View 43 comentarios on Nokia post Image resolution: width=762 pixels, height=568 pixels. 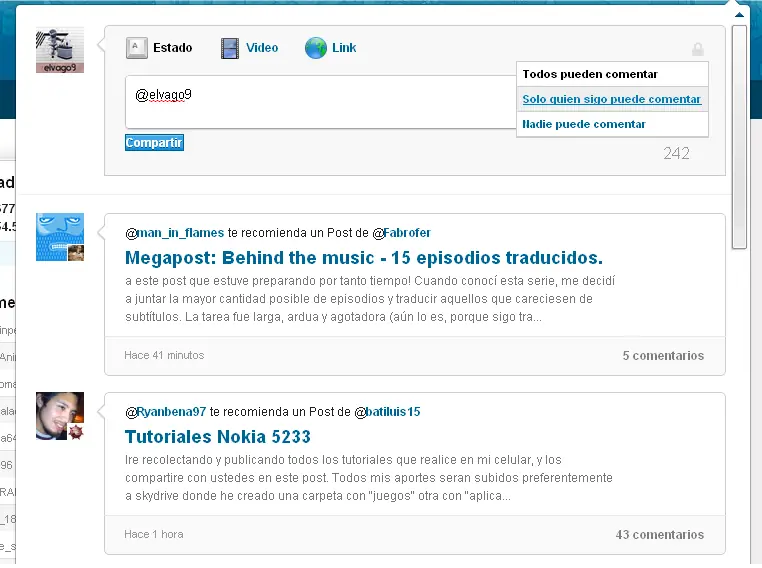tap(659, 534)
